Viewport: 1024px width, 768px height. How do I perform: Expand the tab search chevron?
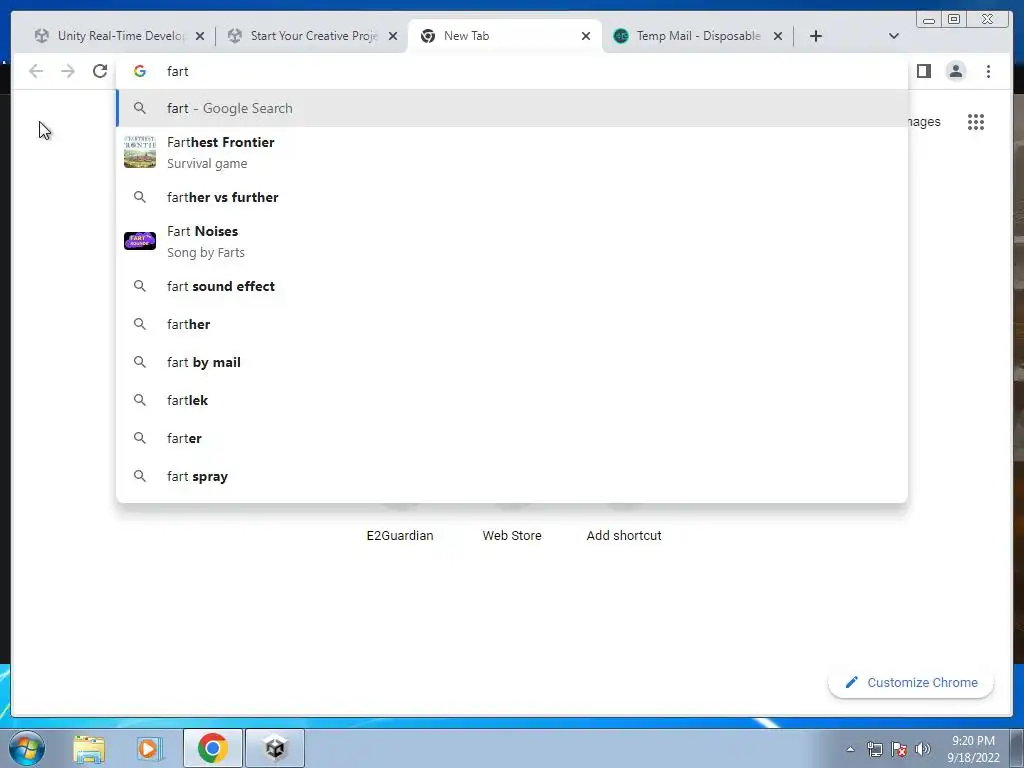894,36
